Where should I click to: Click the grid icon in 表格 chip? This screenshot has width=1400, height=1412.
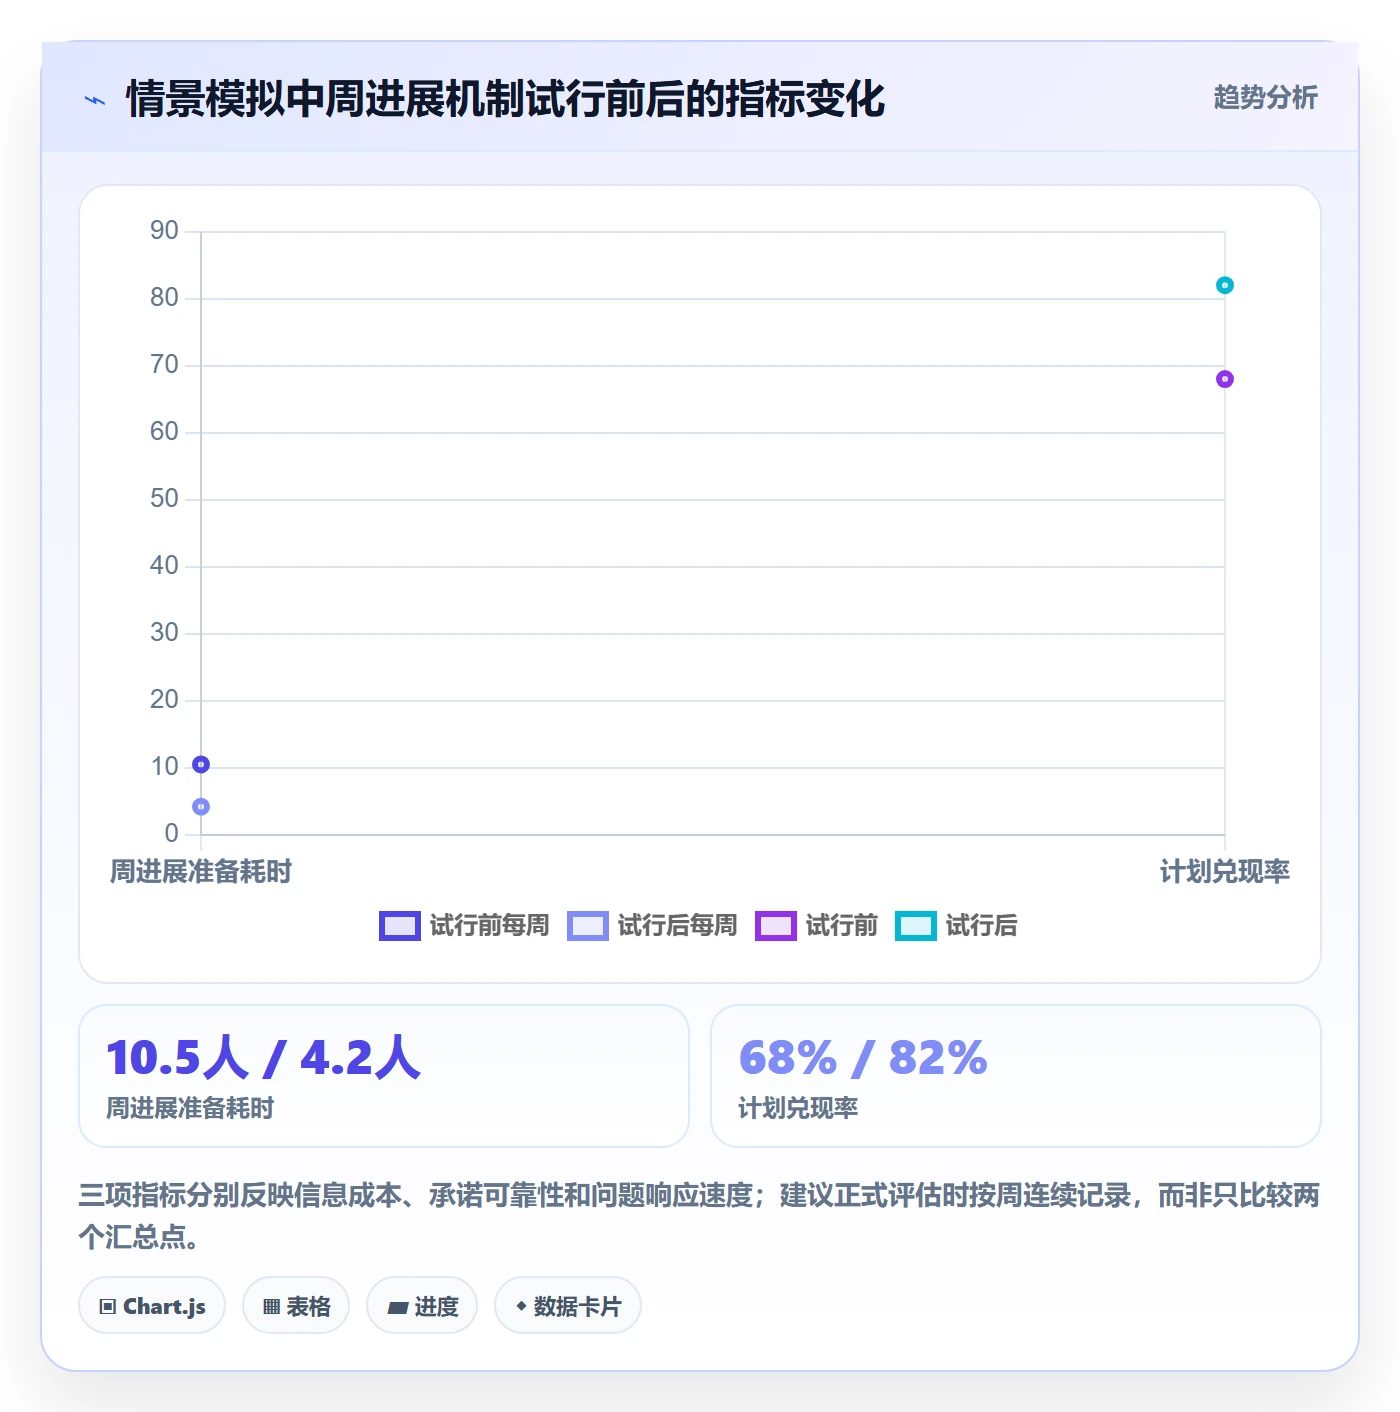click(x=272, y=1307)
